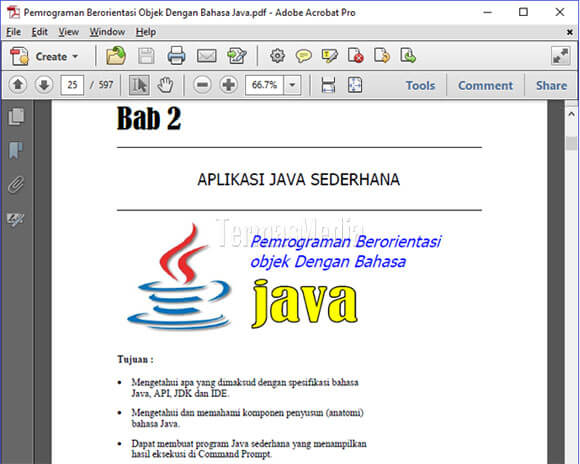The image size is (580, 464).
Task: Close the document with menu bar X
Action: pyautogui.click(x=570, y=33)
